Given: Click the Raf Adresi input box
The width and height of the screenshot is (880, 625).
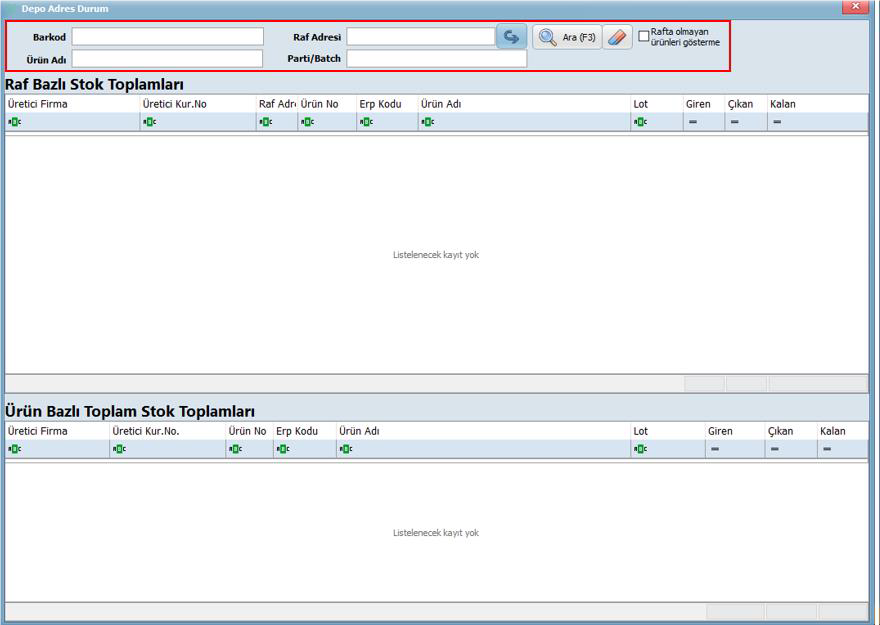Looking at the screenshot, I should pyautogui.click(x=420, y=37).
